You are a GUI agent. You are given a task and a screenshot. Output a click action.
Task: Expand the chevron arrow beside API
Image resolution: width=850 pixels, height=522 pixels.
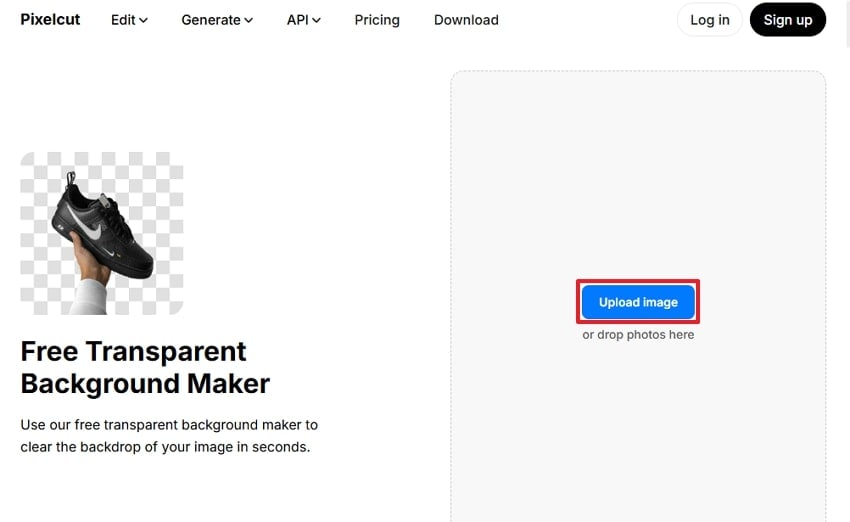(316, 20)
